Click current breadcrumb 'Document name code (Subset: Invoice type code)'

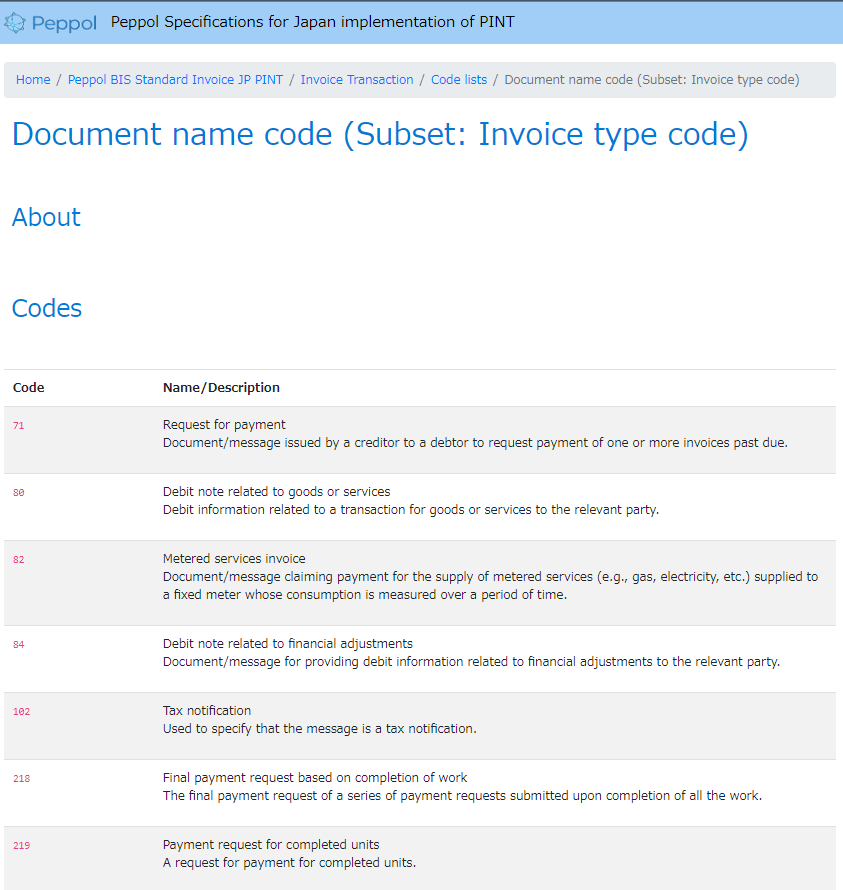652,79
